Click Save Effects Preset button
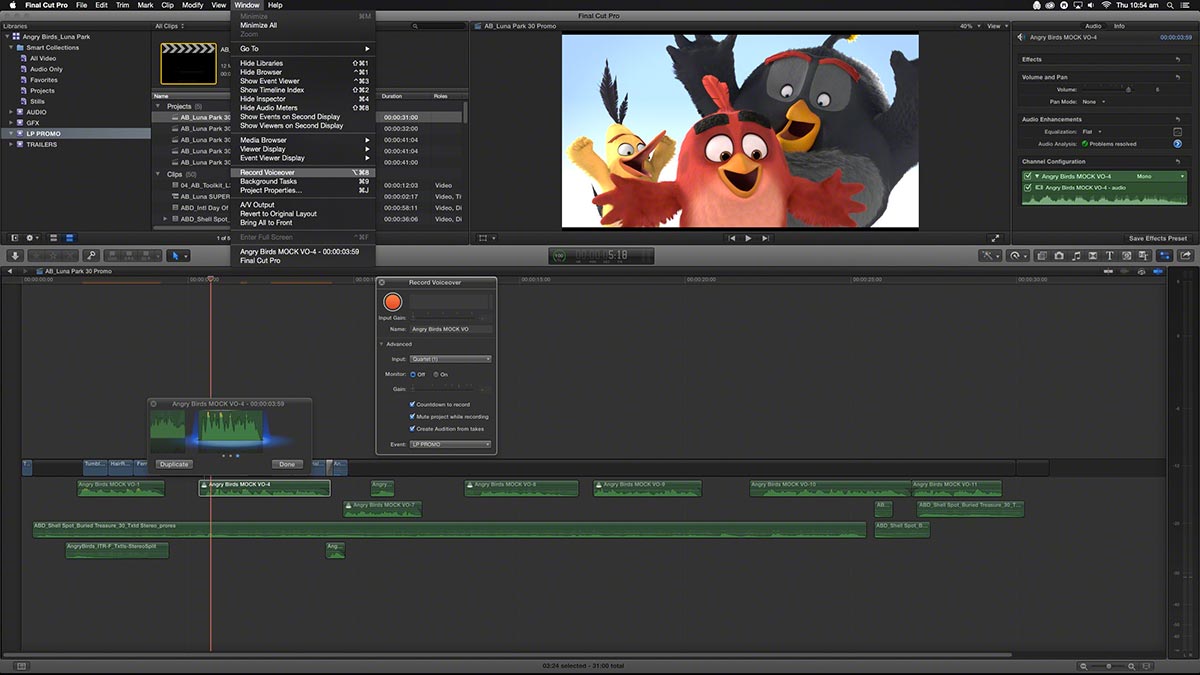Screen dimensions: 1200x675 click(1158, 238)
